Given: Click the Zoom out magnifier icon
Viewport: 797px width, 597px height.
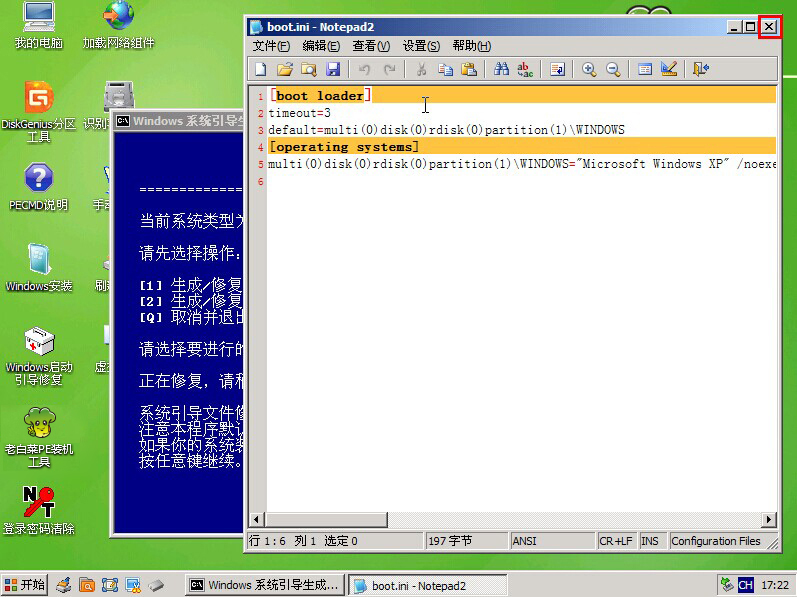Looking at the screenshot, I should click(613, 69).
